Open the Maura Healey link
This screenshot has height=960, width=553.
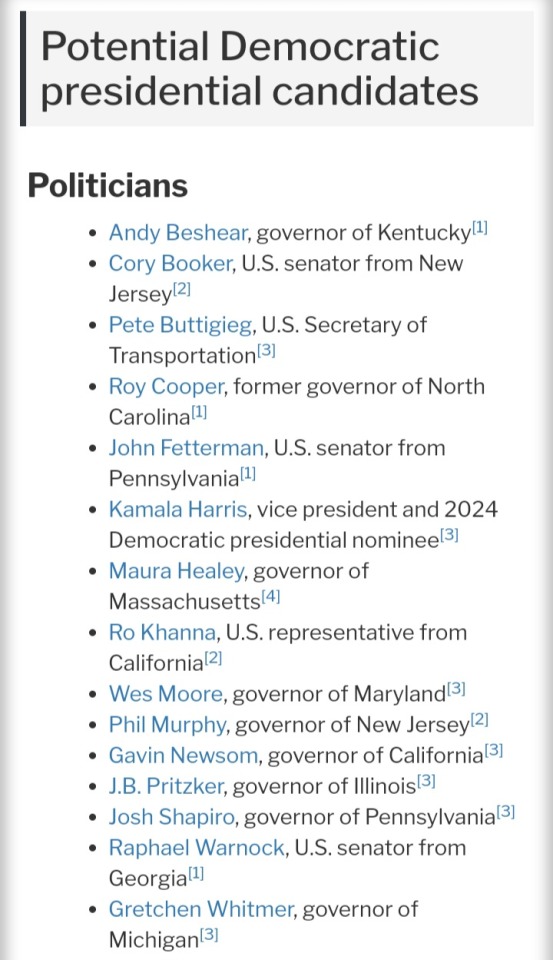coord(176,571)
